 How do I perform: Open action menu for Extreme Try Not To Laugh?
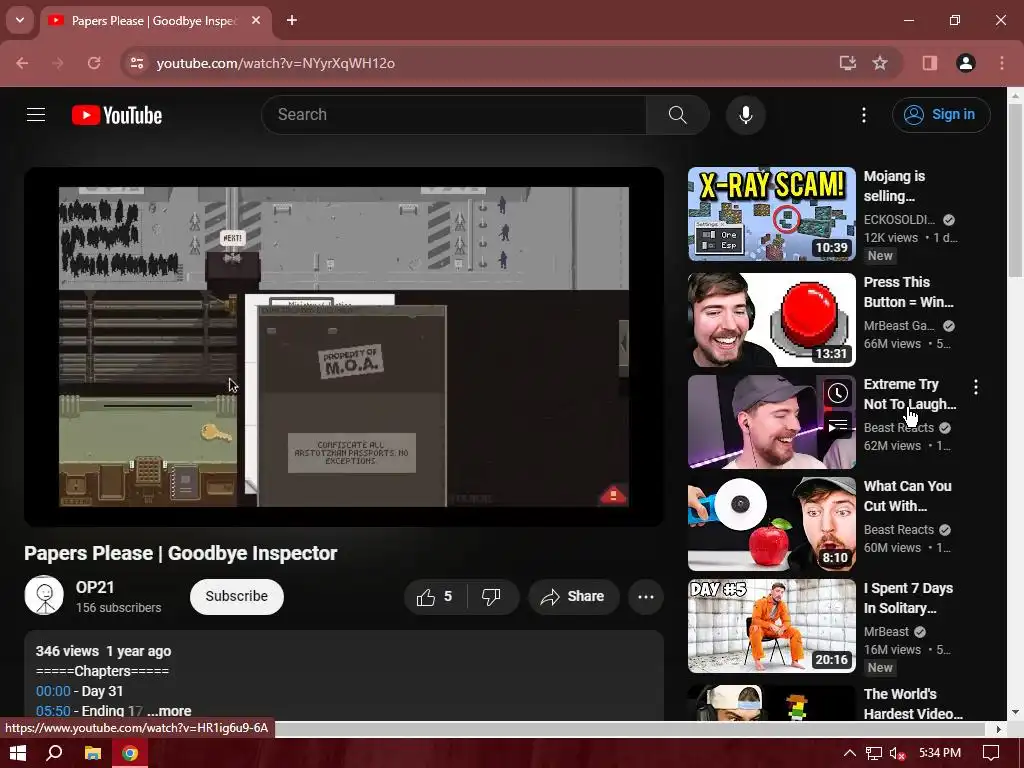[x=976, y=387]
